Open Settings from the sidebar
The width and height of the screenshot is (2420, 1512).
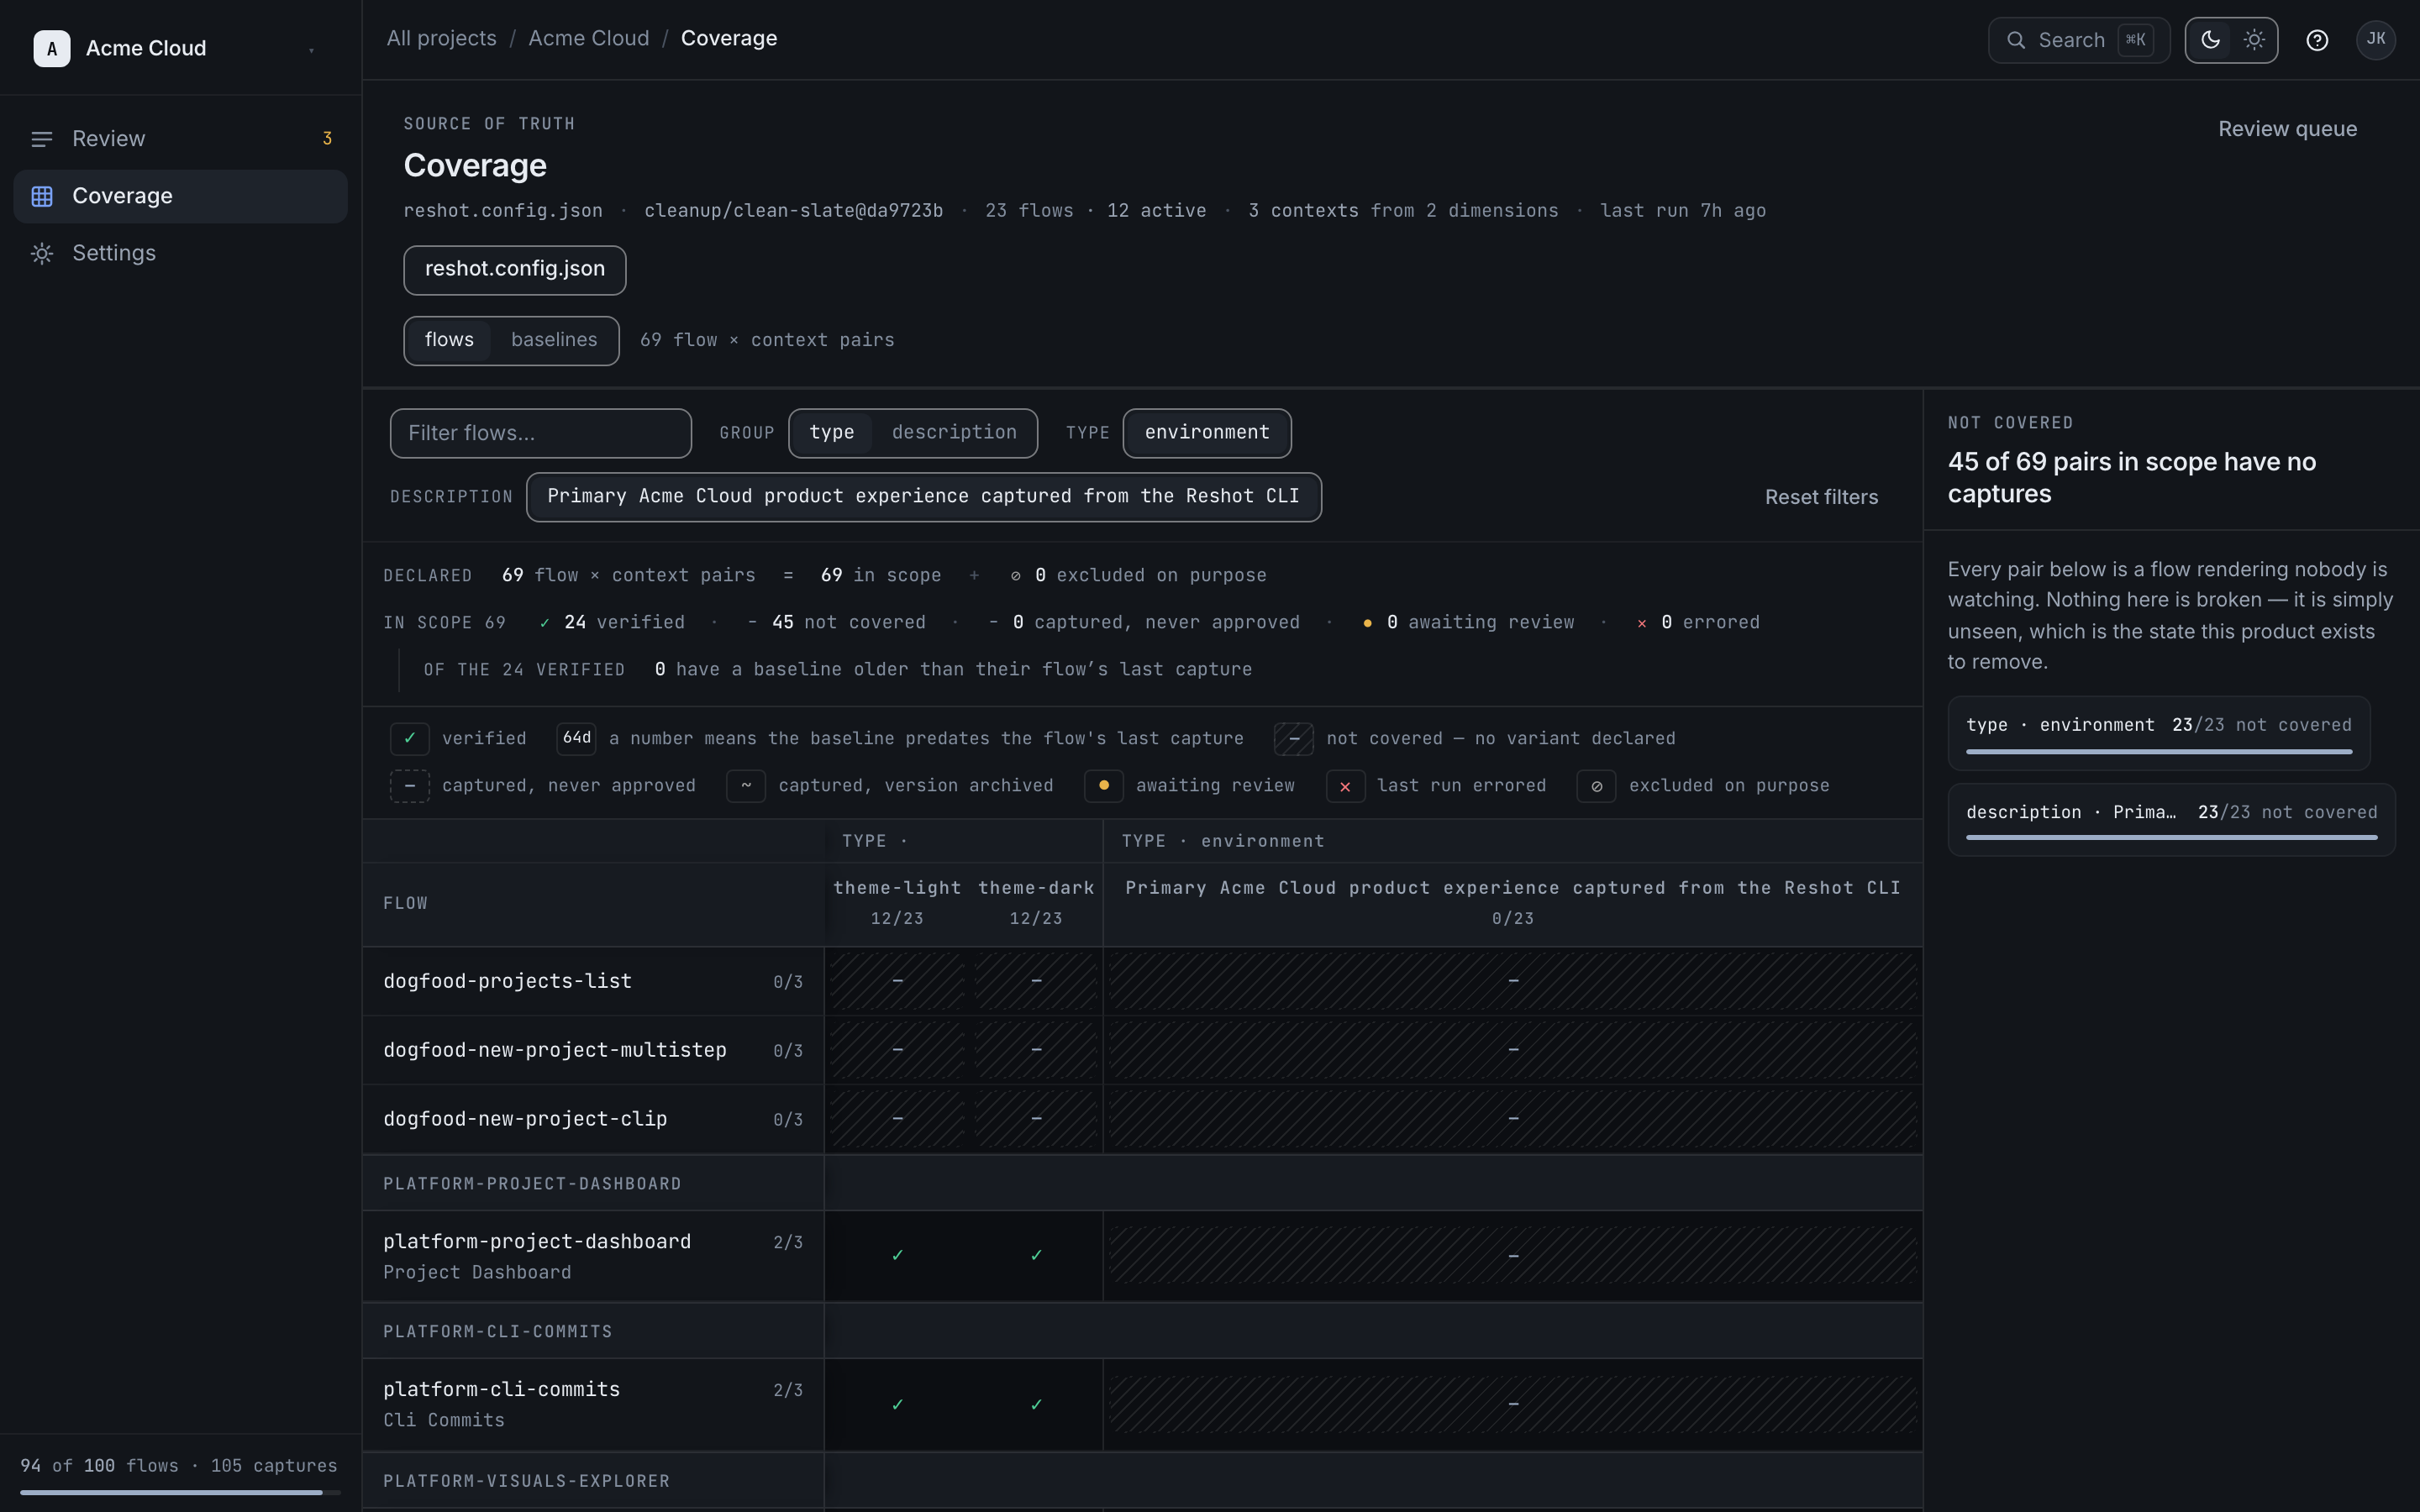[x=180, y=253]
